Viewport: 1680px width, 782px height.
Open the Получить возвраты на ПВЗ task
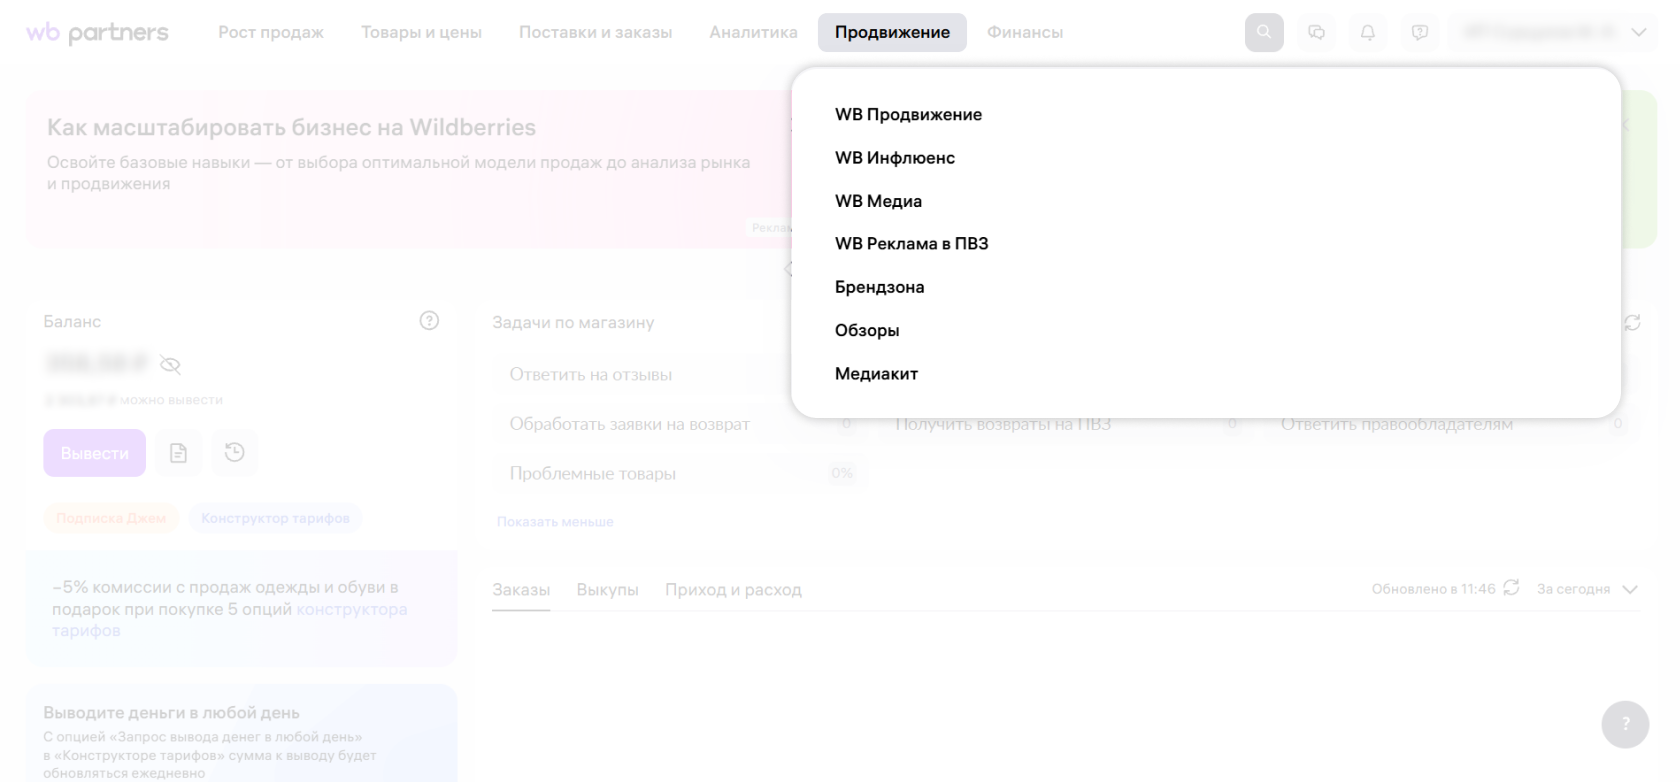[1066, 424]
